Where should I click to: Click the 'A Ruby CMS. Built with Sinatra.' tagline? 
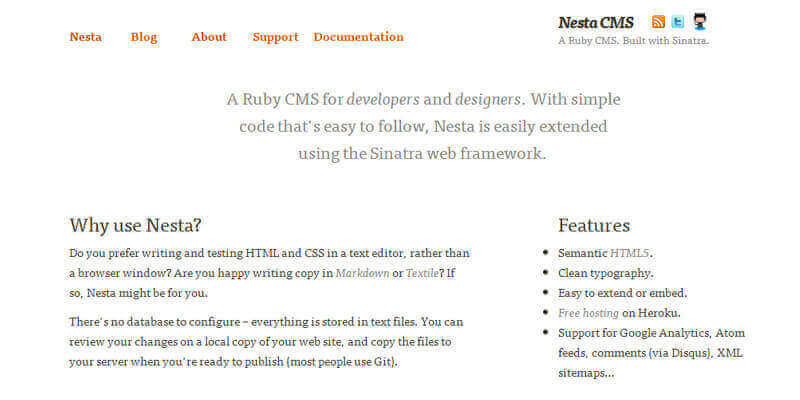click(634, 41)
